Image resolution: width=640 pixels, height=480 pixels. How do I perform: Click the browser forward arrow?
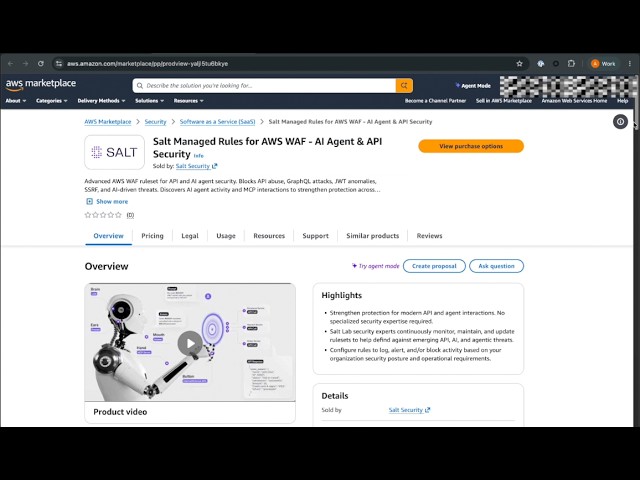coord(26,64)
